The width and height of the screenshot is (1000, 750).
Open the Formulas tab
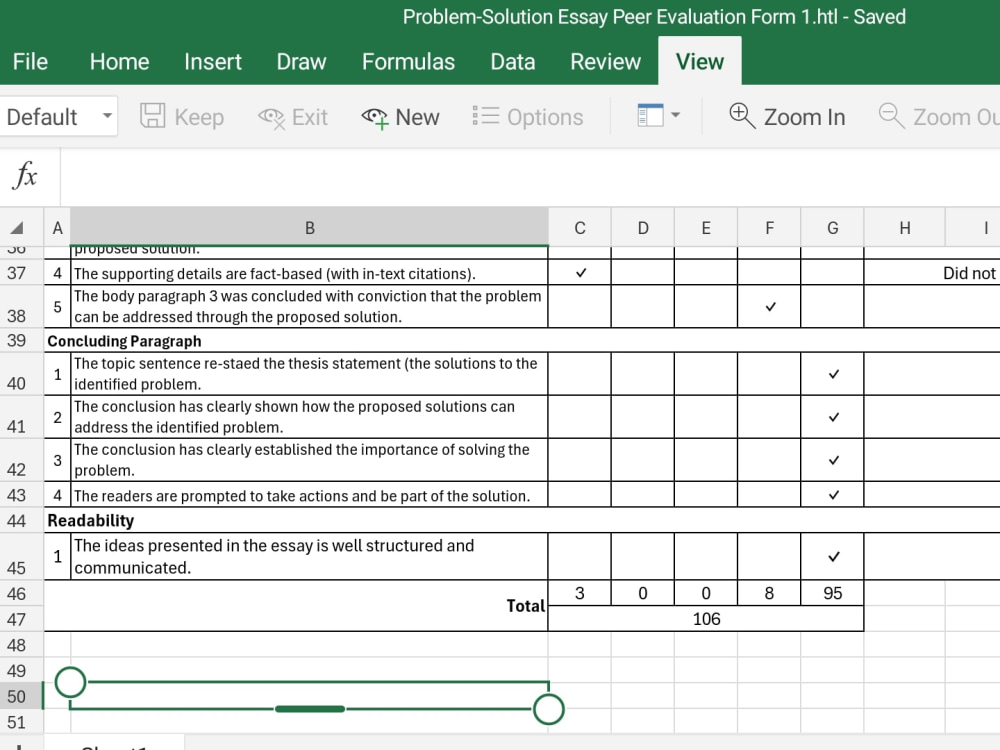pyautogui.click(x=408, y=62)
